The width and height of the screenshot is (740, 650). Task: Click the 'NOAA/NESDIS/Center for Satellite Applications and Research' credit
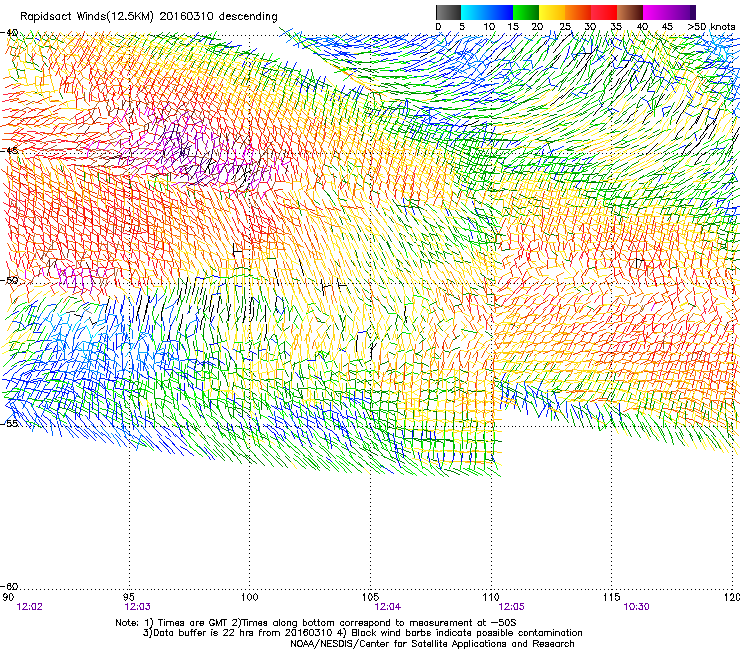point(432,644)
